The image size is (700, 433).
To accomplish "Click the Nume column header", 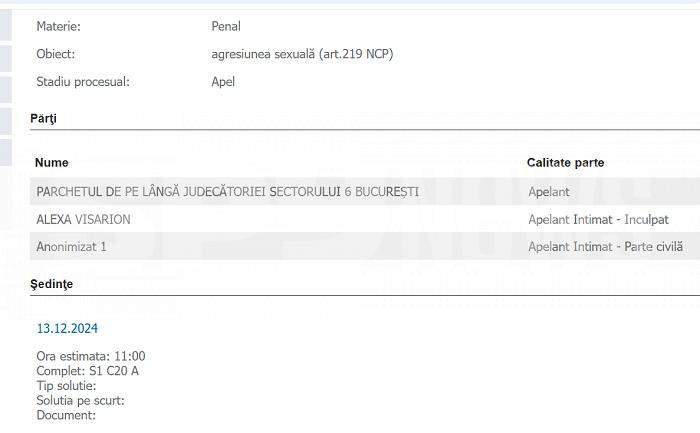I will 52,162.
